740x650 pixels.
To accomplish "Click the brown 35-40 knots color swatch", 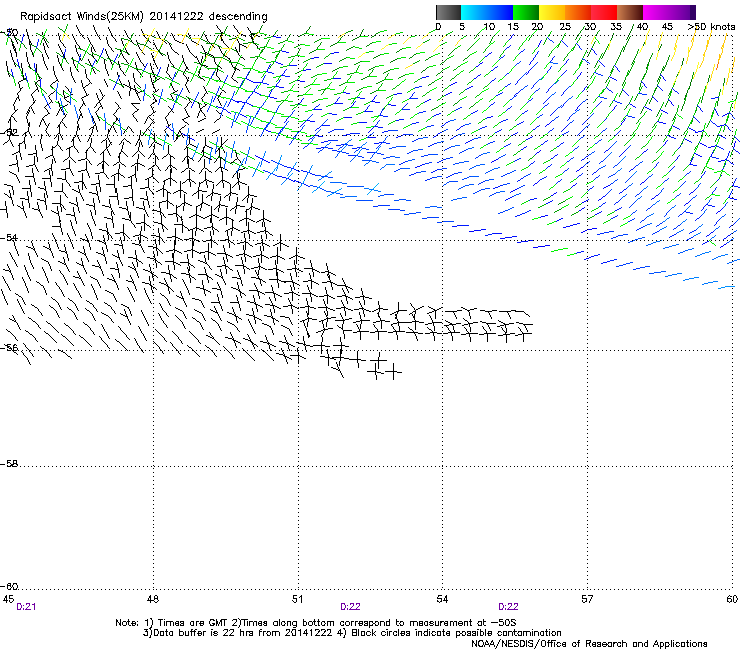I will [630, 12].
